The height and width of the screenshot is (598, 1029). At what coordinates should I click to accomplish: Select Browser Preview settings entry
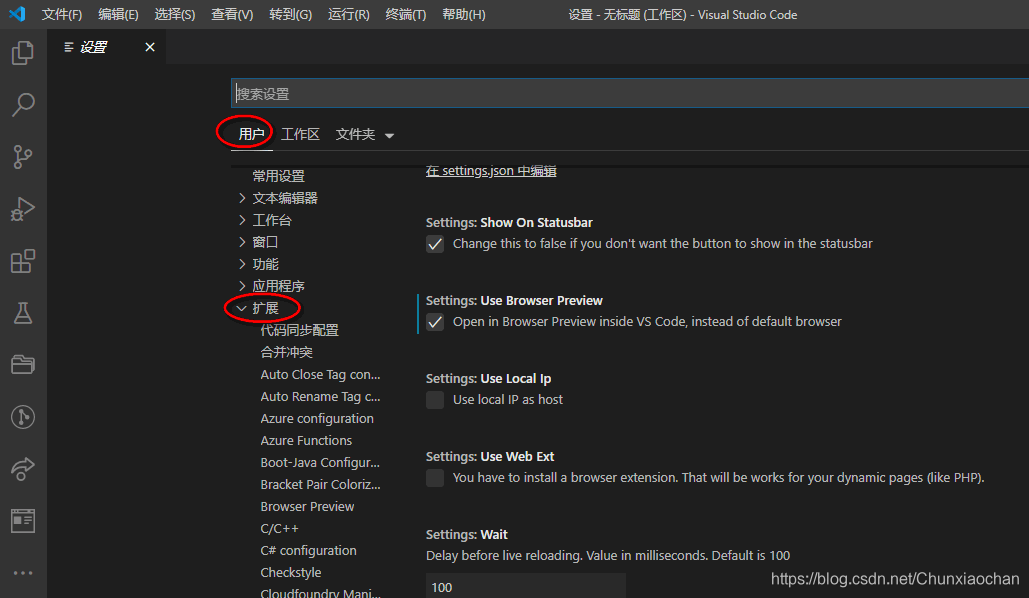307,507
